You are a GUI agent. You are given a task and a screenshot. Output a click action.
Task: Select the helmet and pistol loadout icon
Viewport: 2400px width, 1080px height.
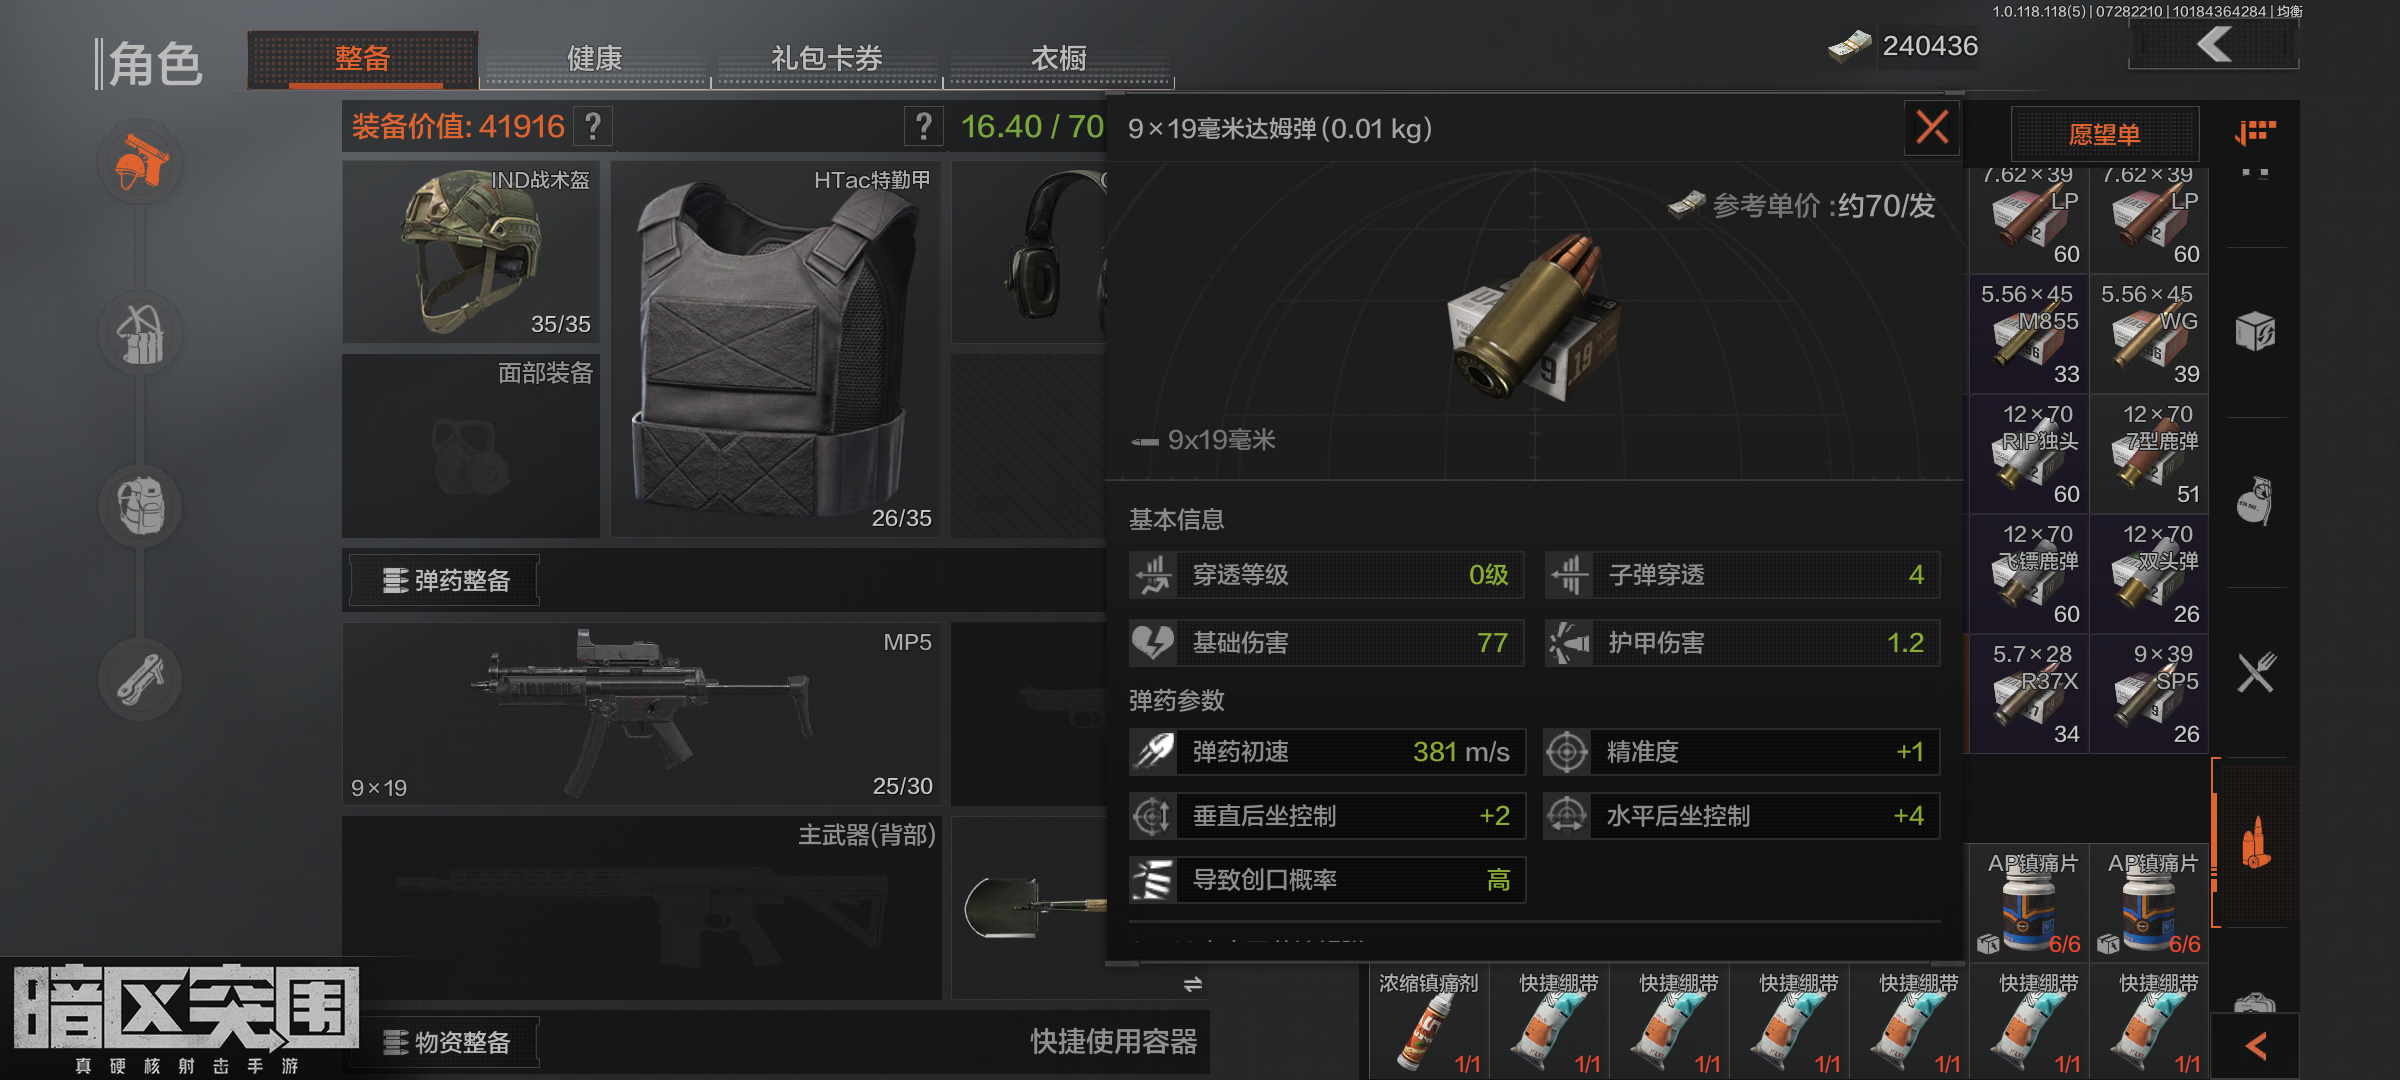[x=140, y=163]
